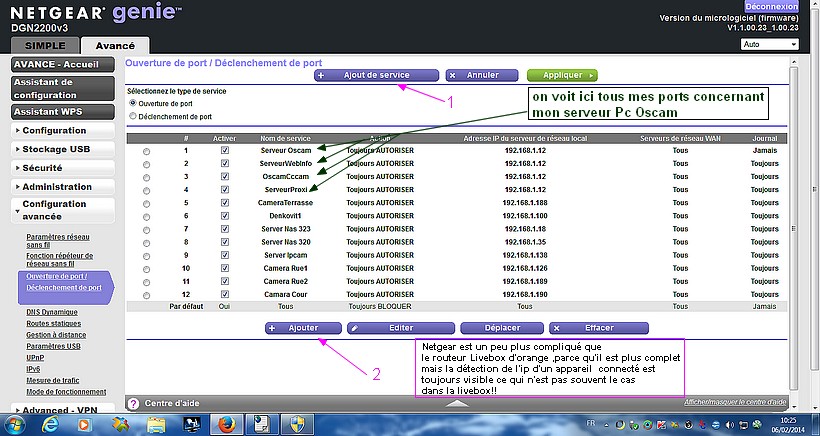Click the Annuler button
Viewport: 820px width, 436px height.
(481, 75)
